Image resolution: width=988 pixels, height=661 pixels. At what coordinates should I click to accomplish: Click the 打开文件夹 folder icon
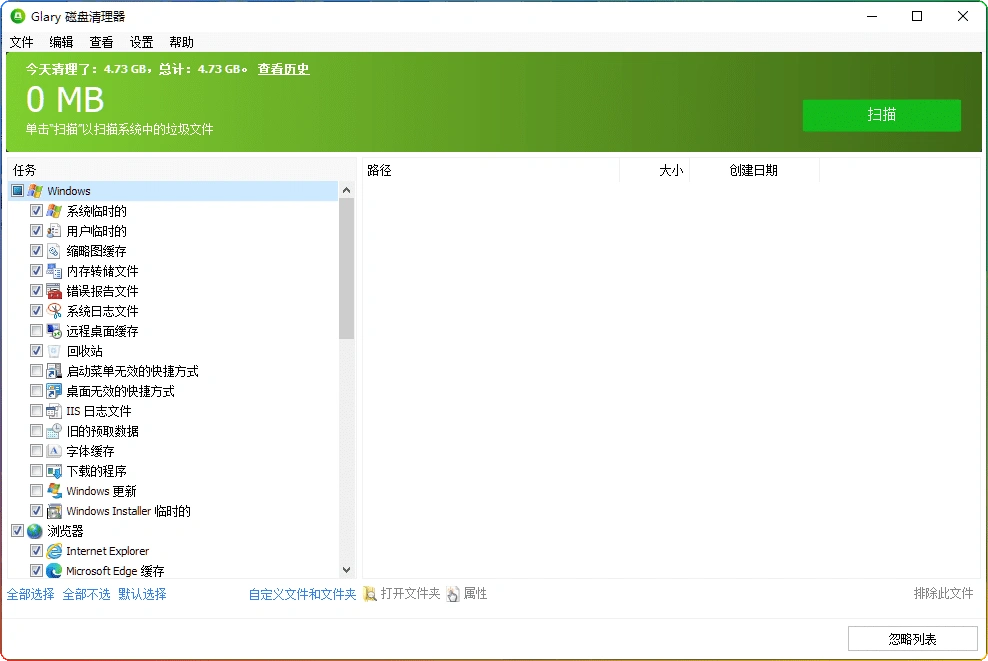coord(369,593)
